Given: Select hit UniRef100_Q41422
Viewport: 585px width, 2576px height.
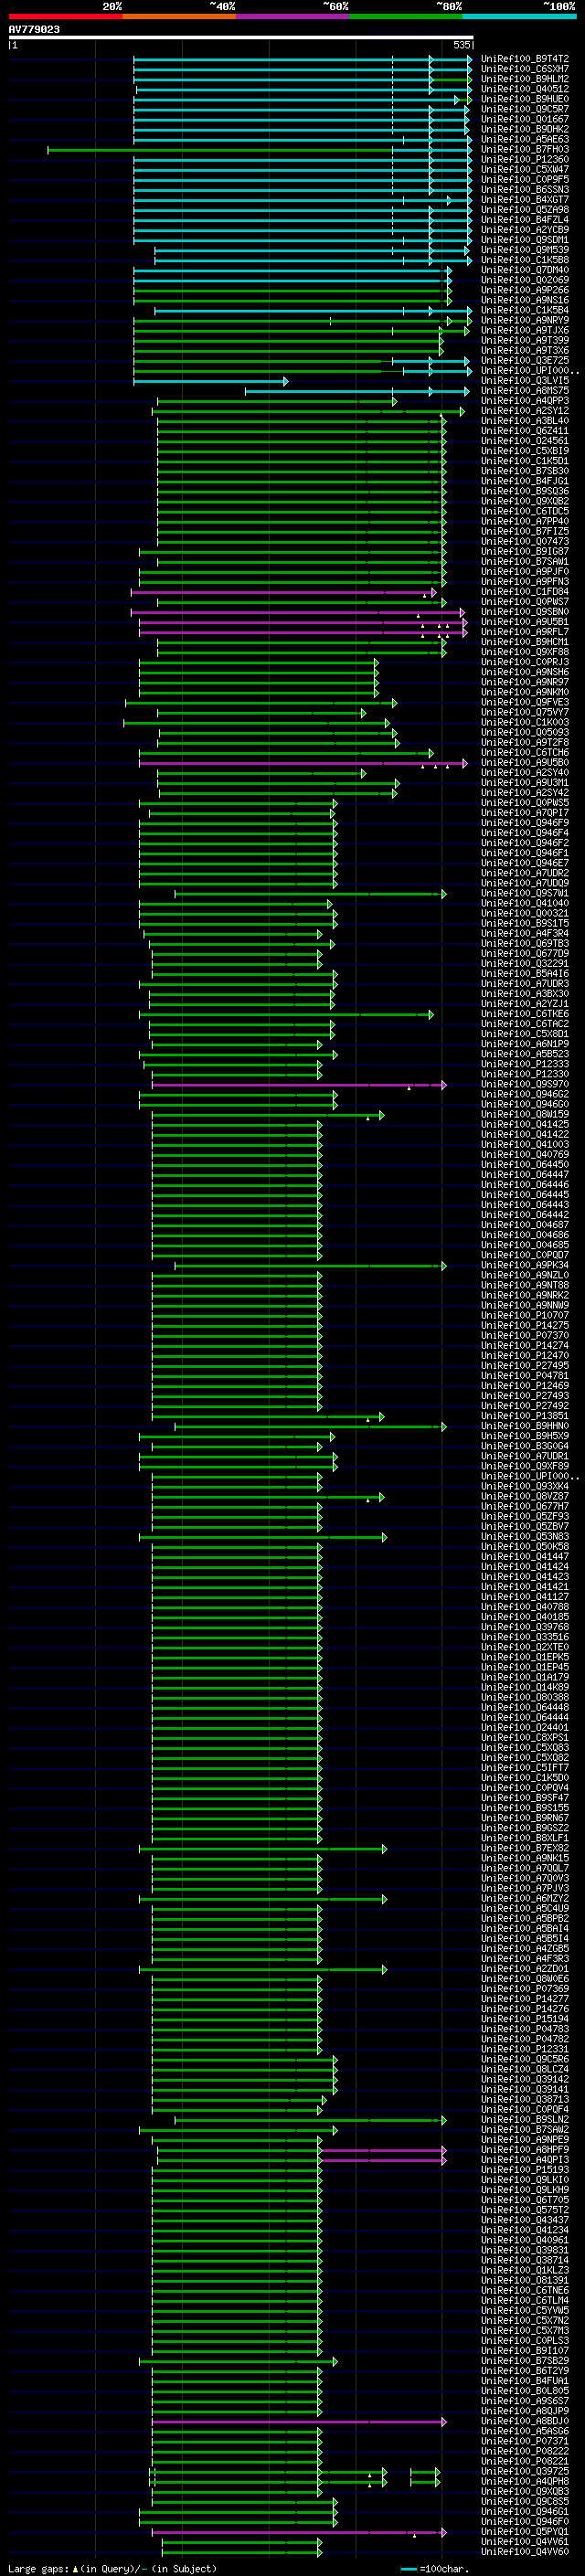Looking at the screenshot, I should click(525, 1134).
